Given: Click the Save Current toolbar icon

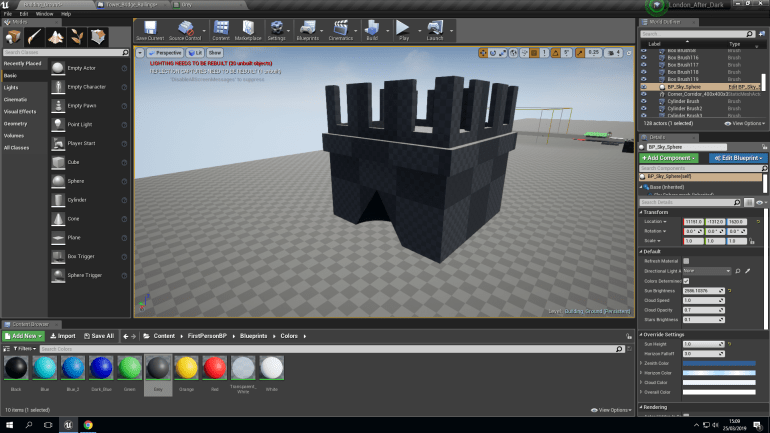Looking at the screenshot, I should click(x=150, y=28).
